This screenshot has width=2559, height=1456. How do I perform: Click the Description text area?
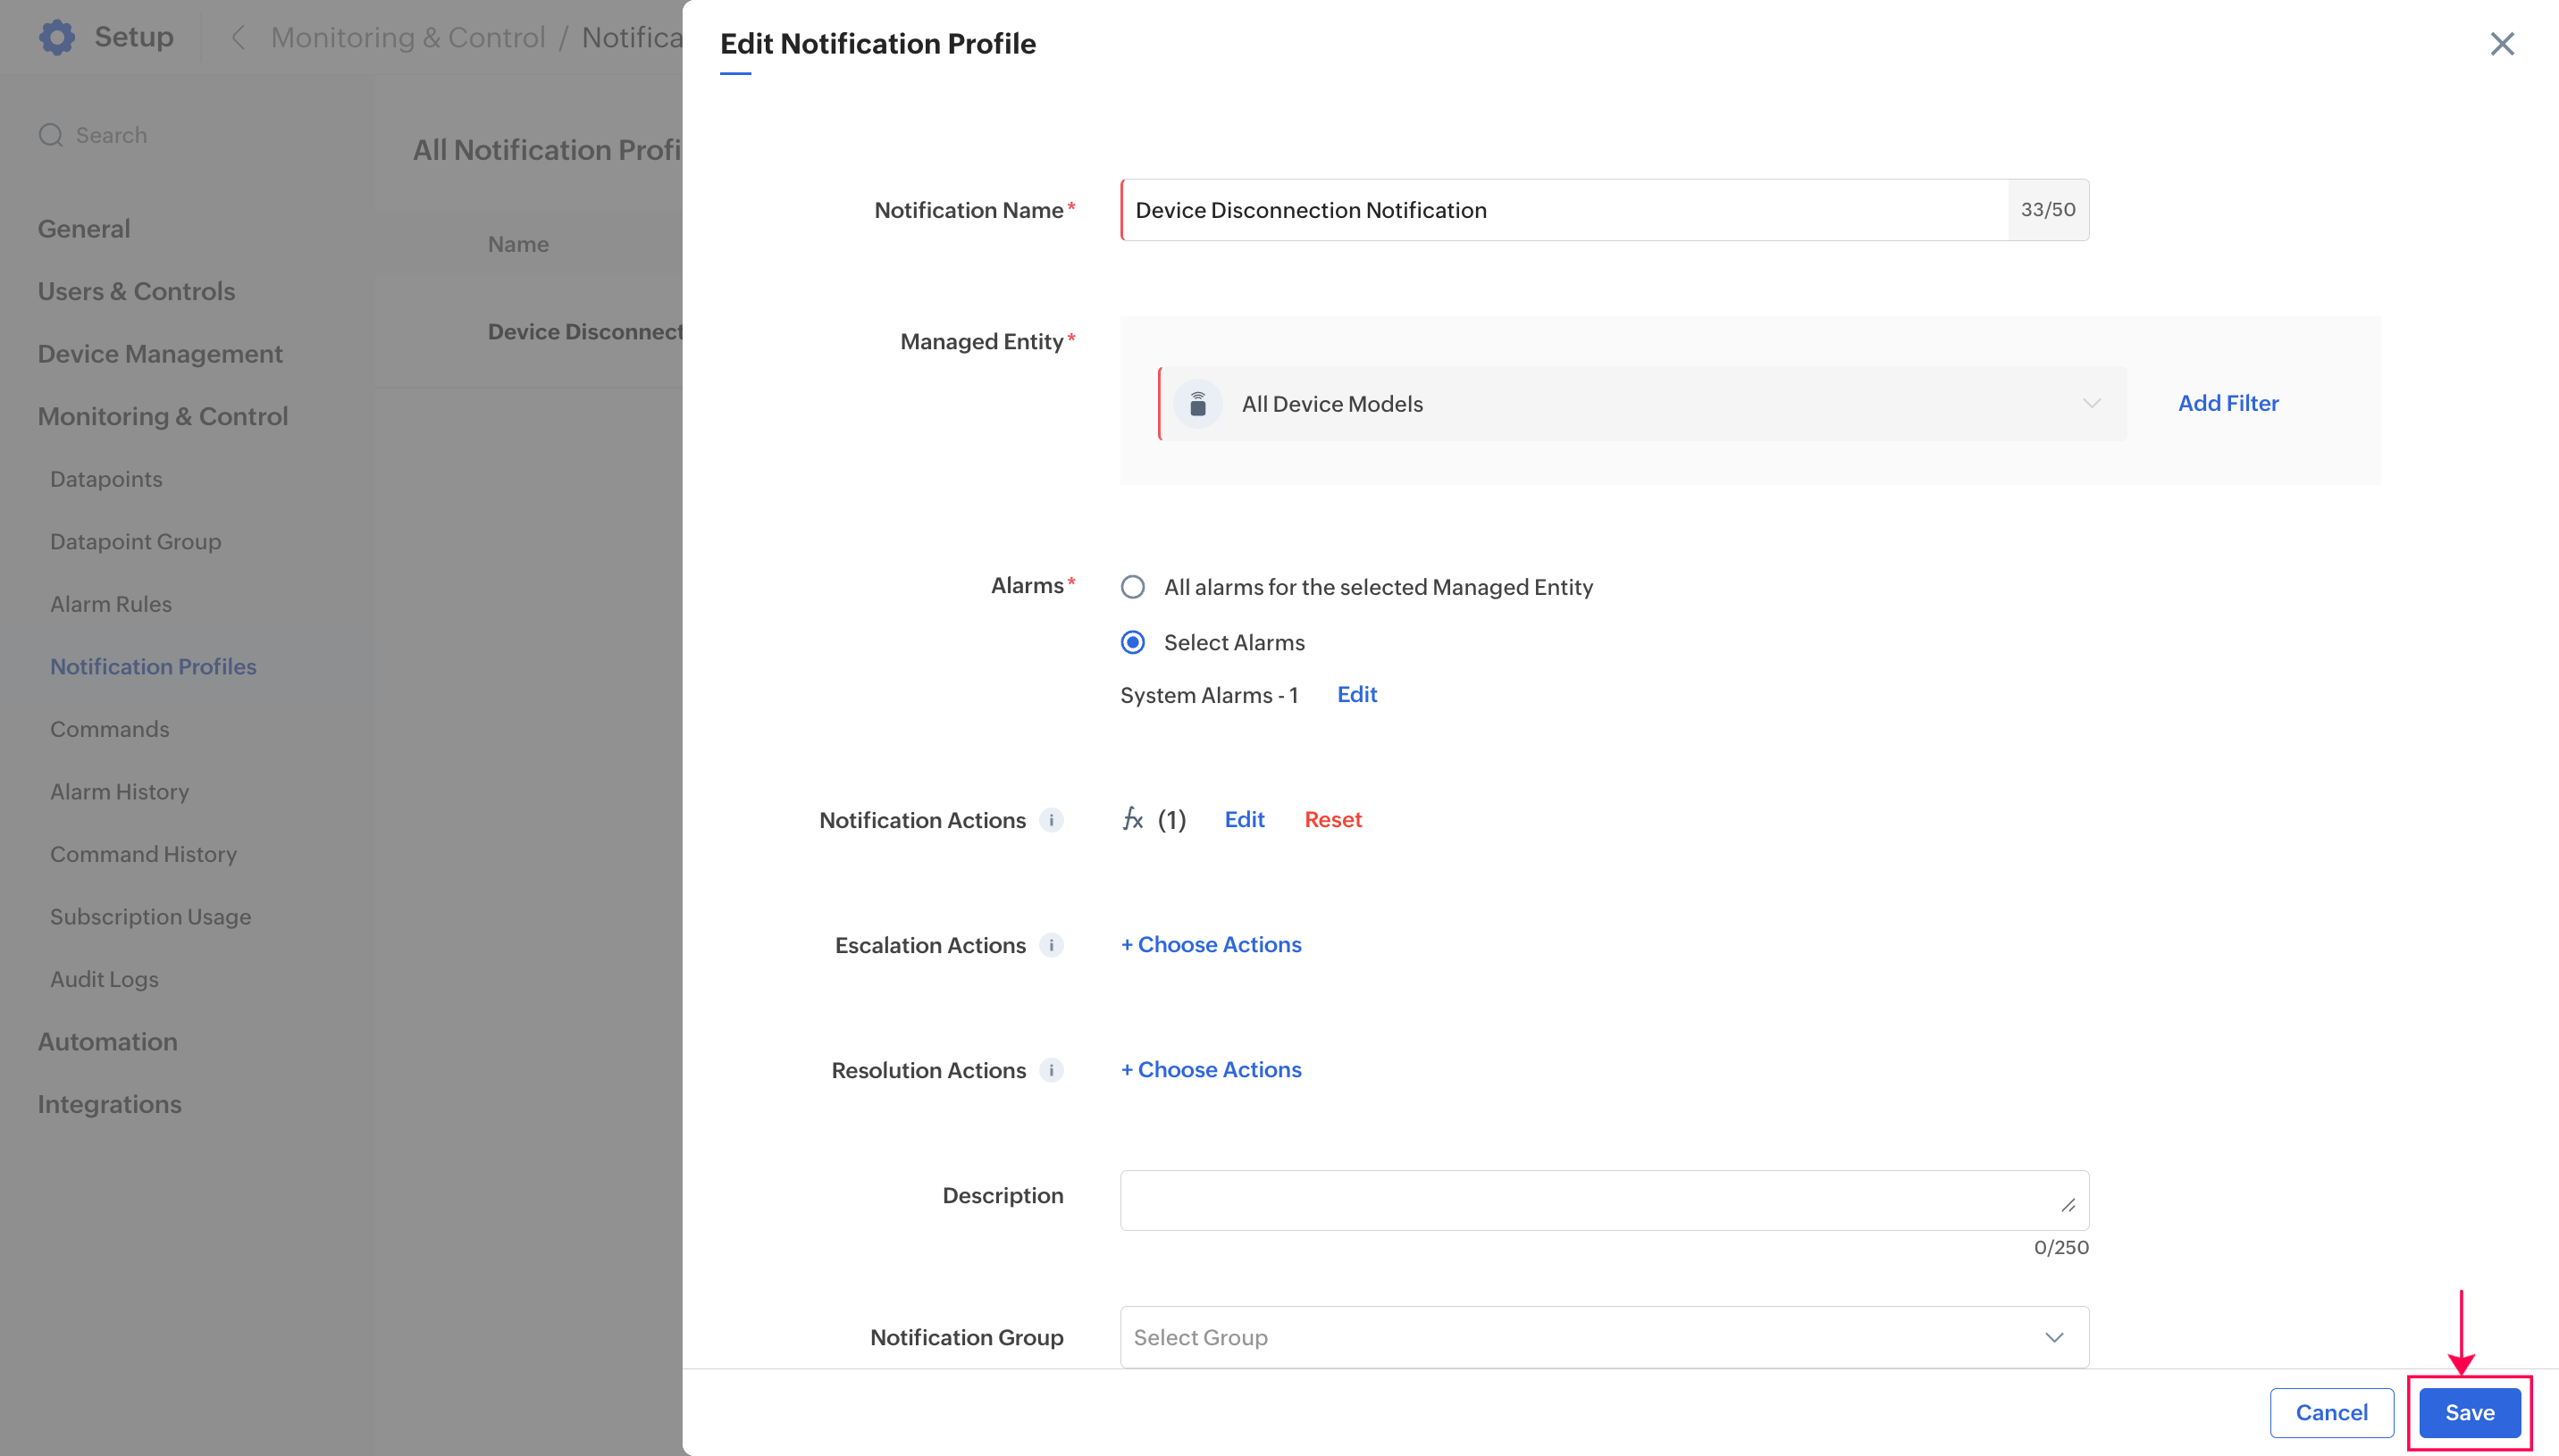pos(1604,1200)
